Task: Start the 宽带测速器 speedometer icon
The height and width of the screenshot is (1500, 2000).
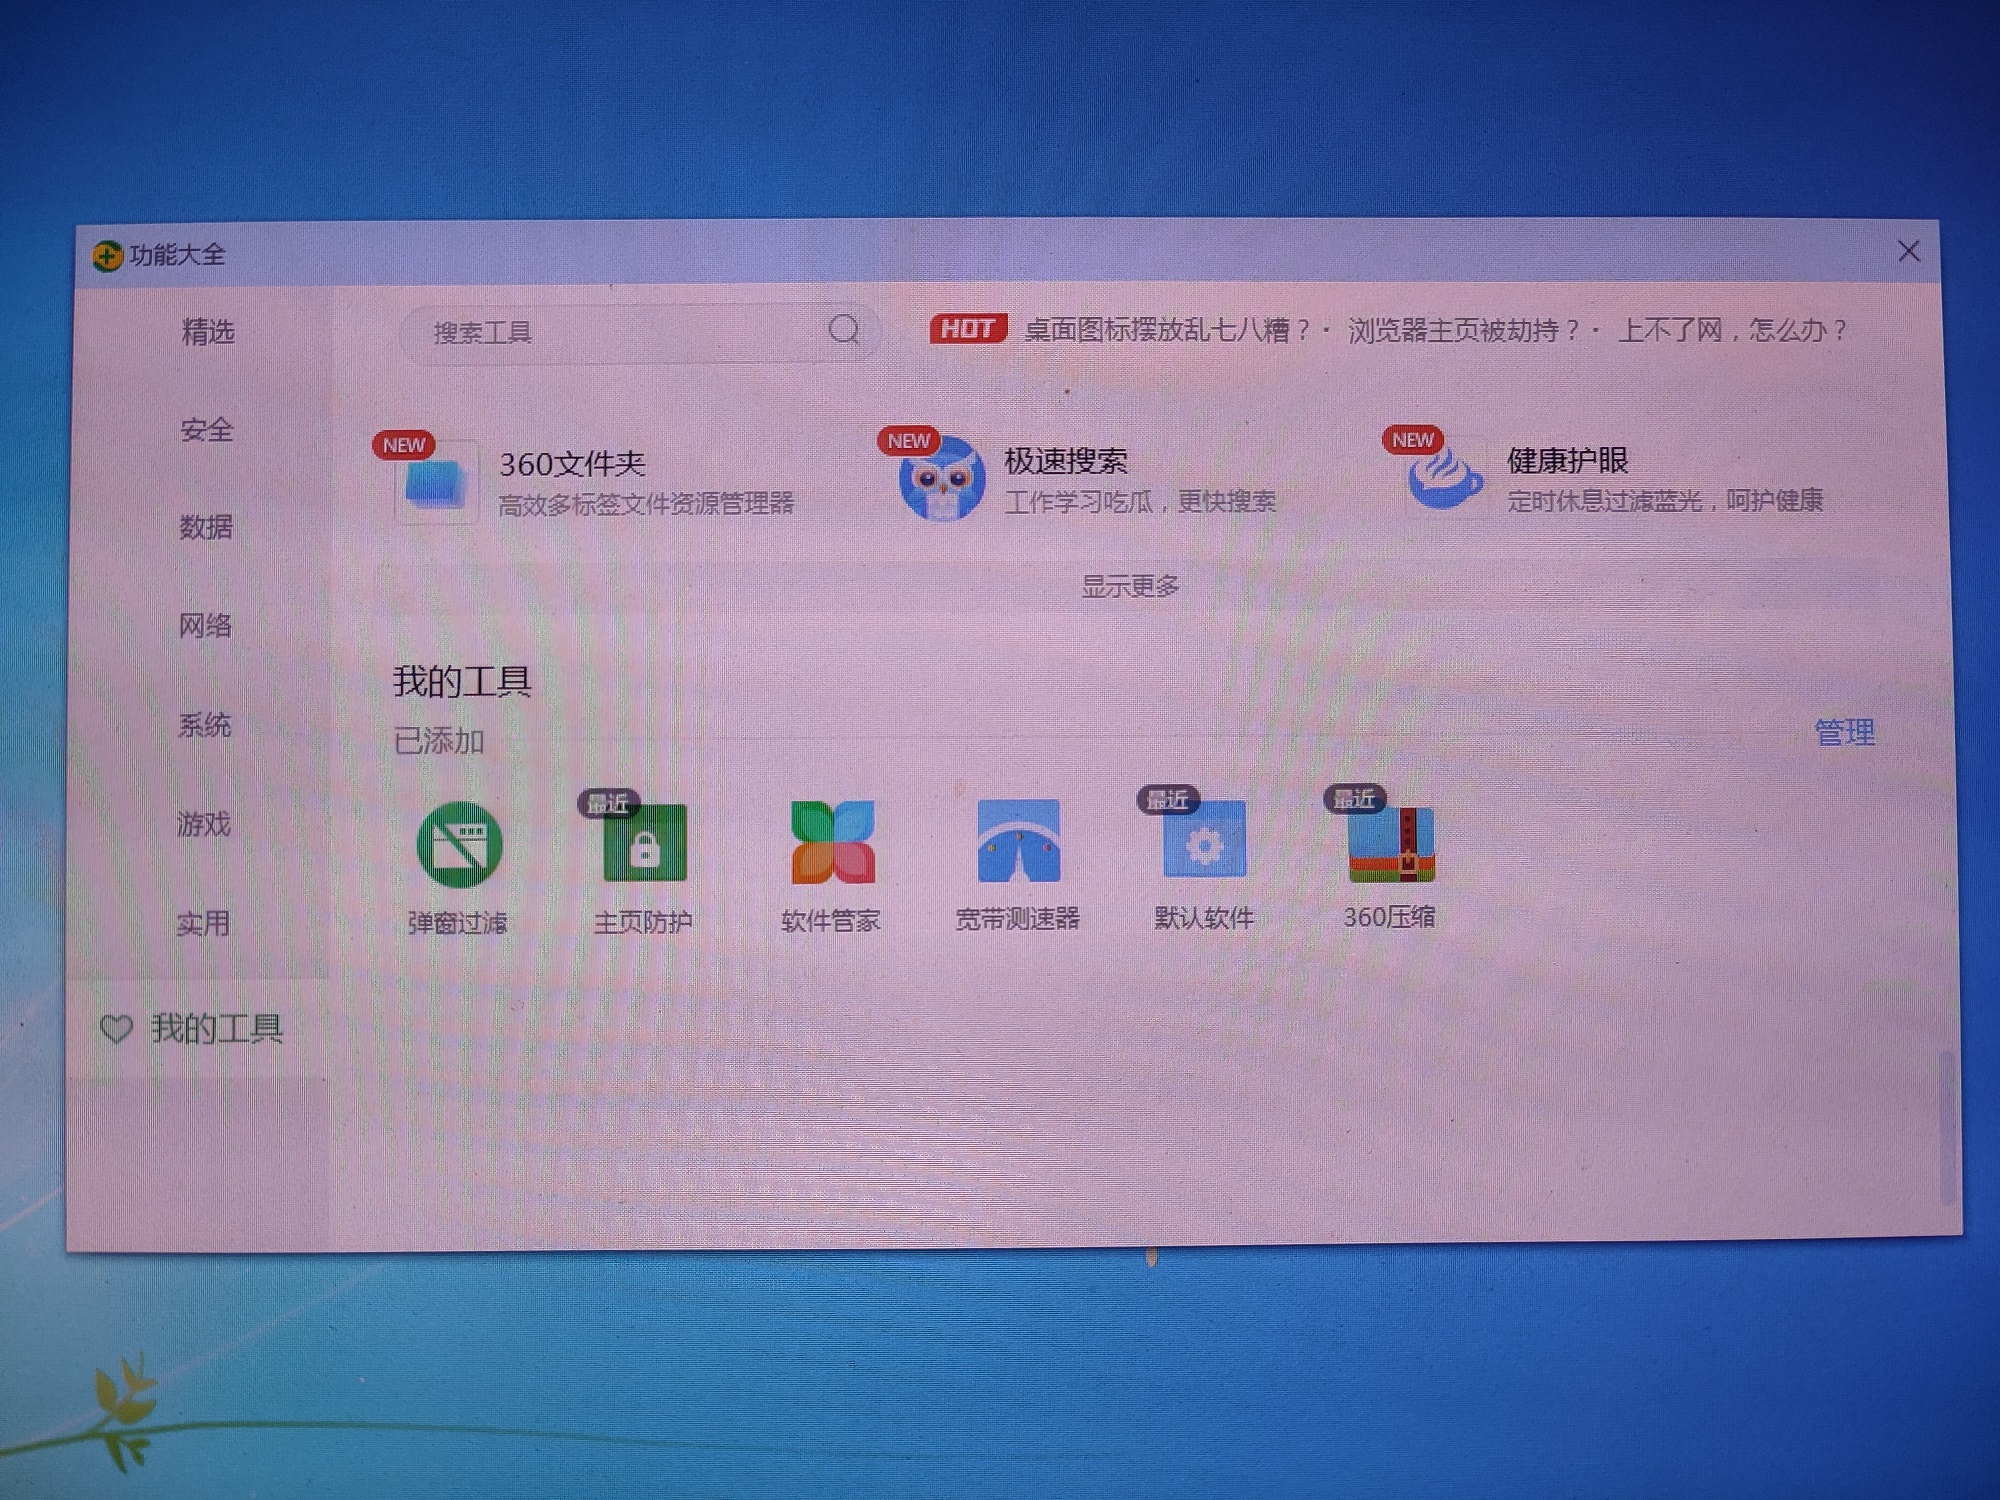Action: point(1018,840)
